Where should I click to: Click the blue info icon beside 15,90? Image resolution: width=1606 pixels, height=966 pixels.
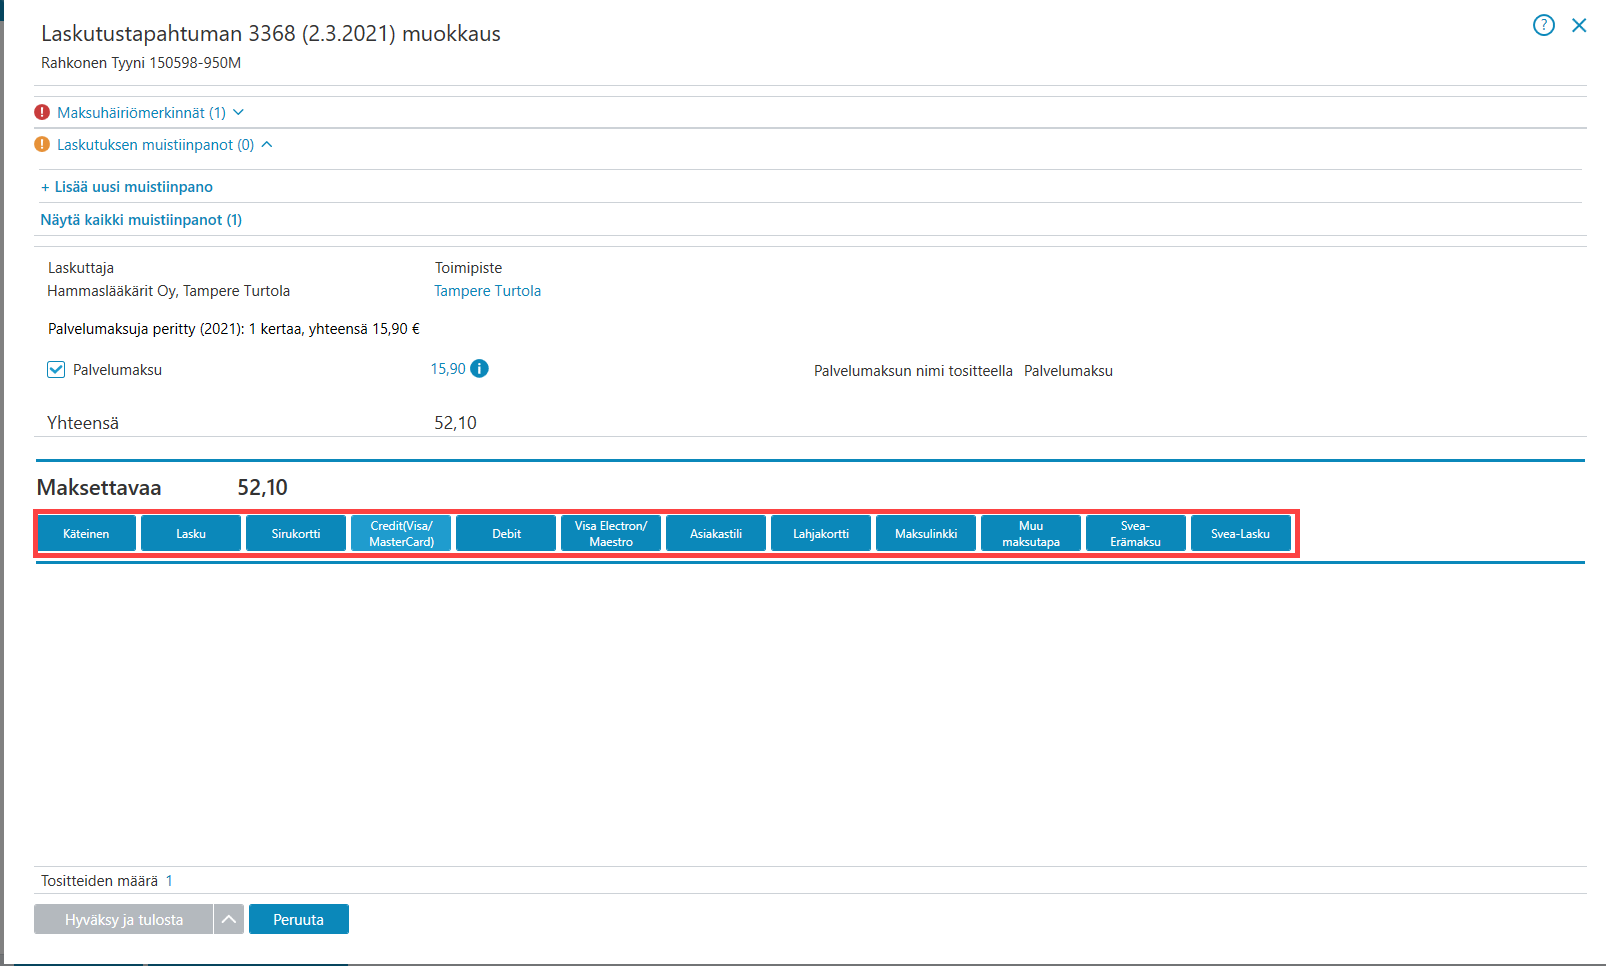pyautogui.click(x=480, y=368)
